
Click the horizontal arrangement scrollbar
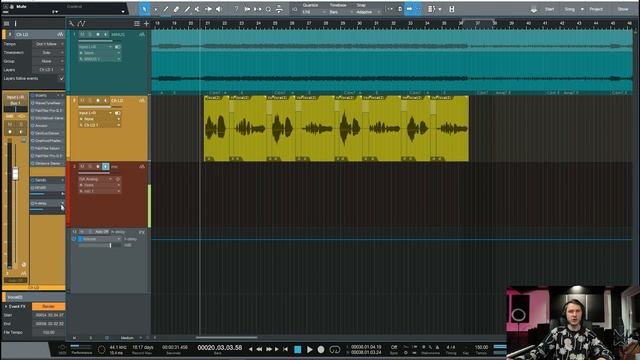[227, 338]
